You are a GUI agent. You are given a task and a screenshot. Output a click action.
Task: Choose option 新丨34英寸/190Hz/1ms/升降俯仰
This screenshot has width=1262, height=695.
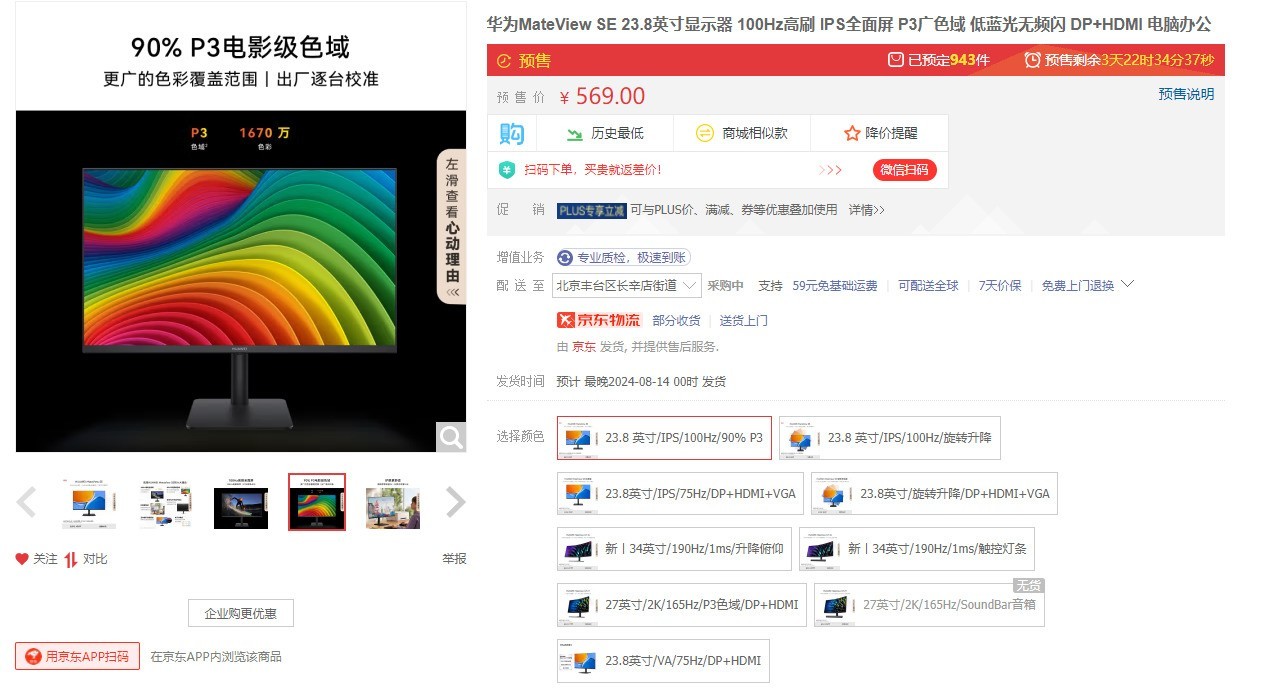pyautogui.click(x=674, y=549)
